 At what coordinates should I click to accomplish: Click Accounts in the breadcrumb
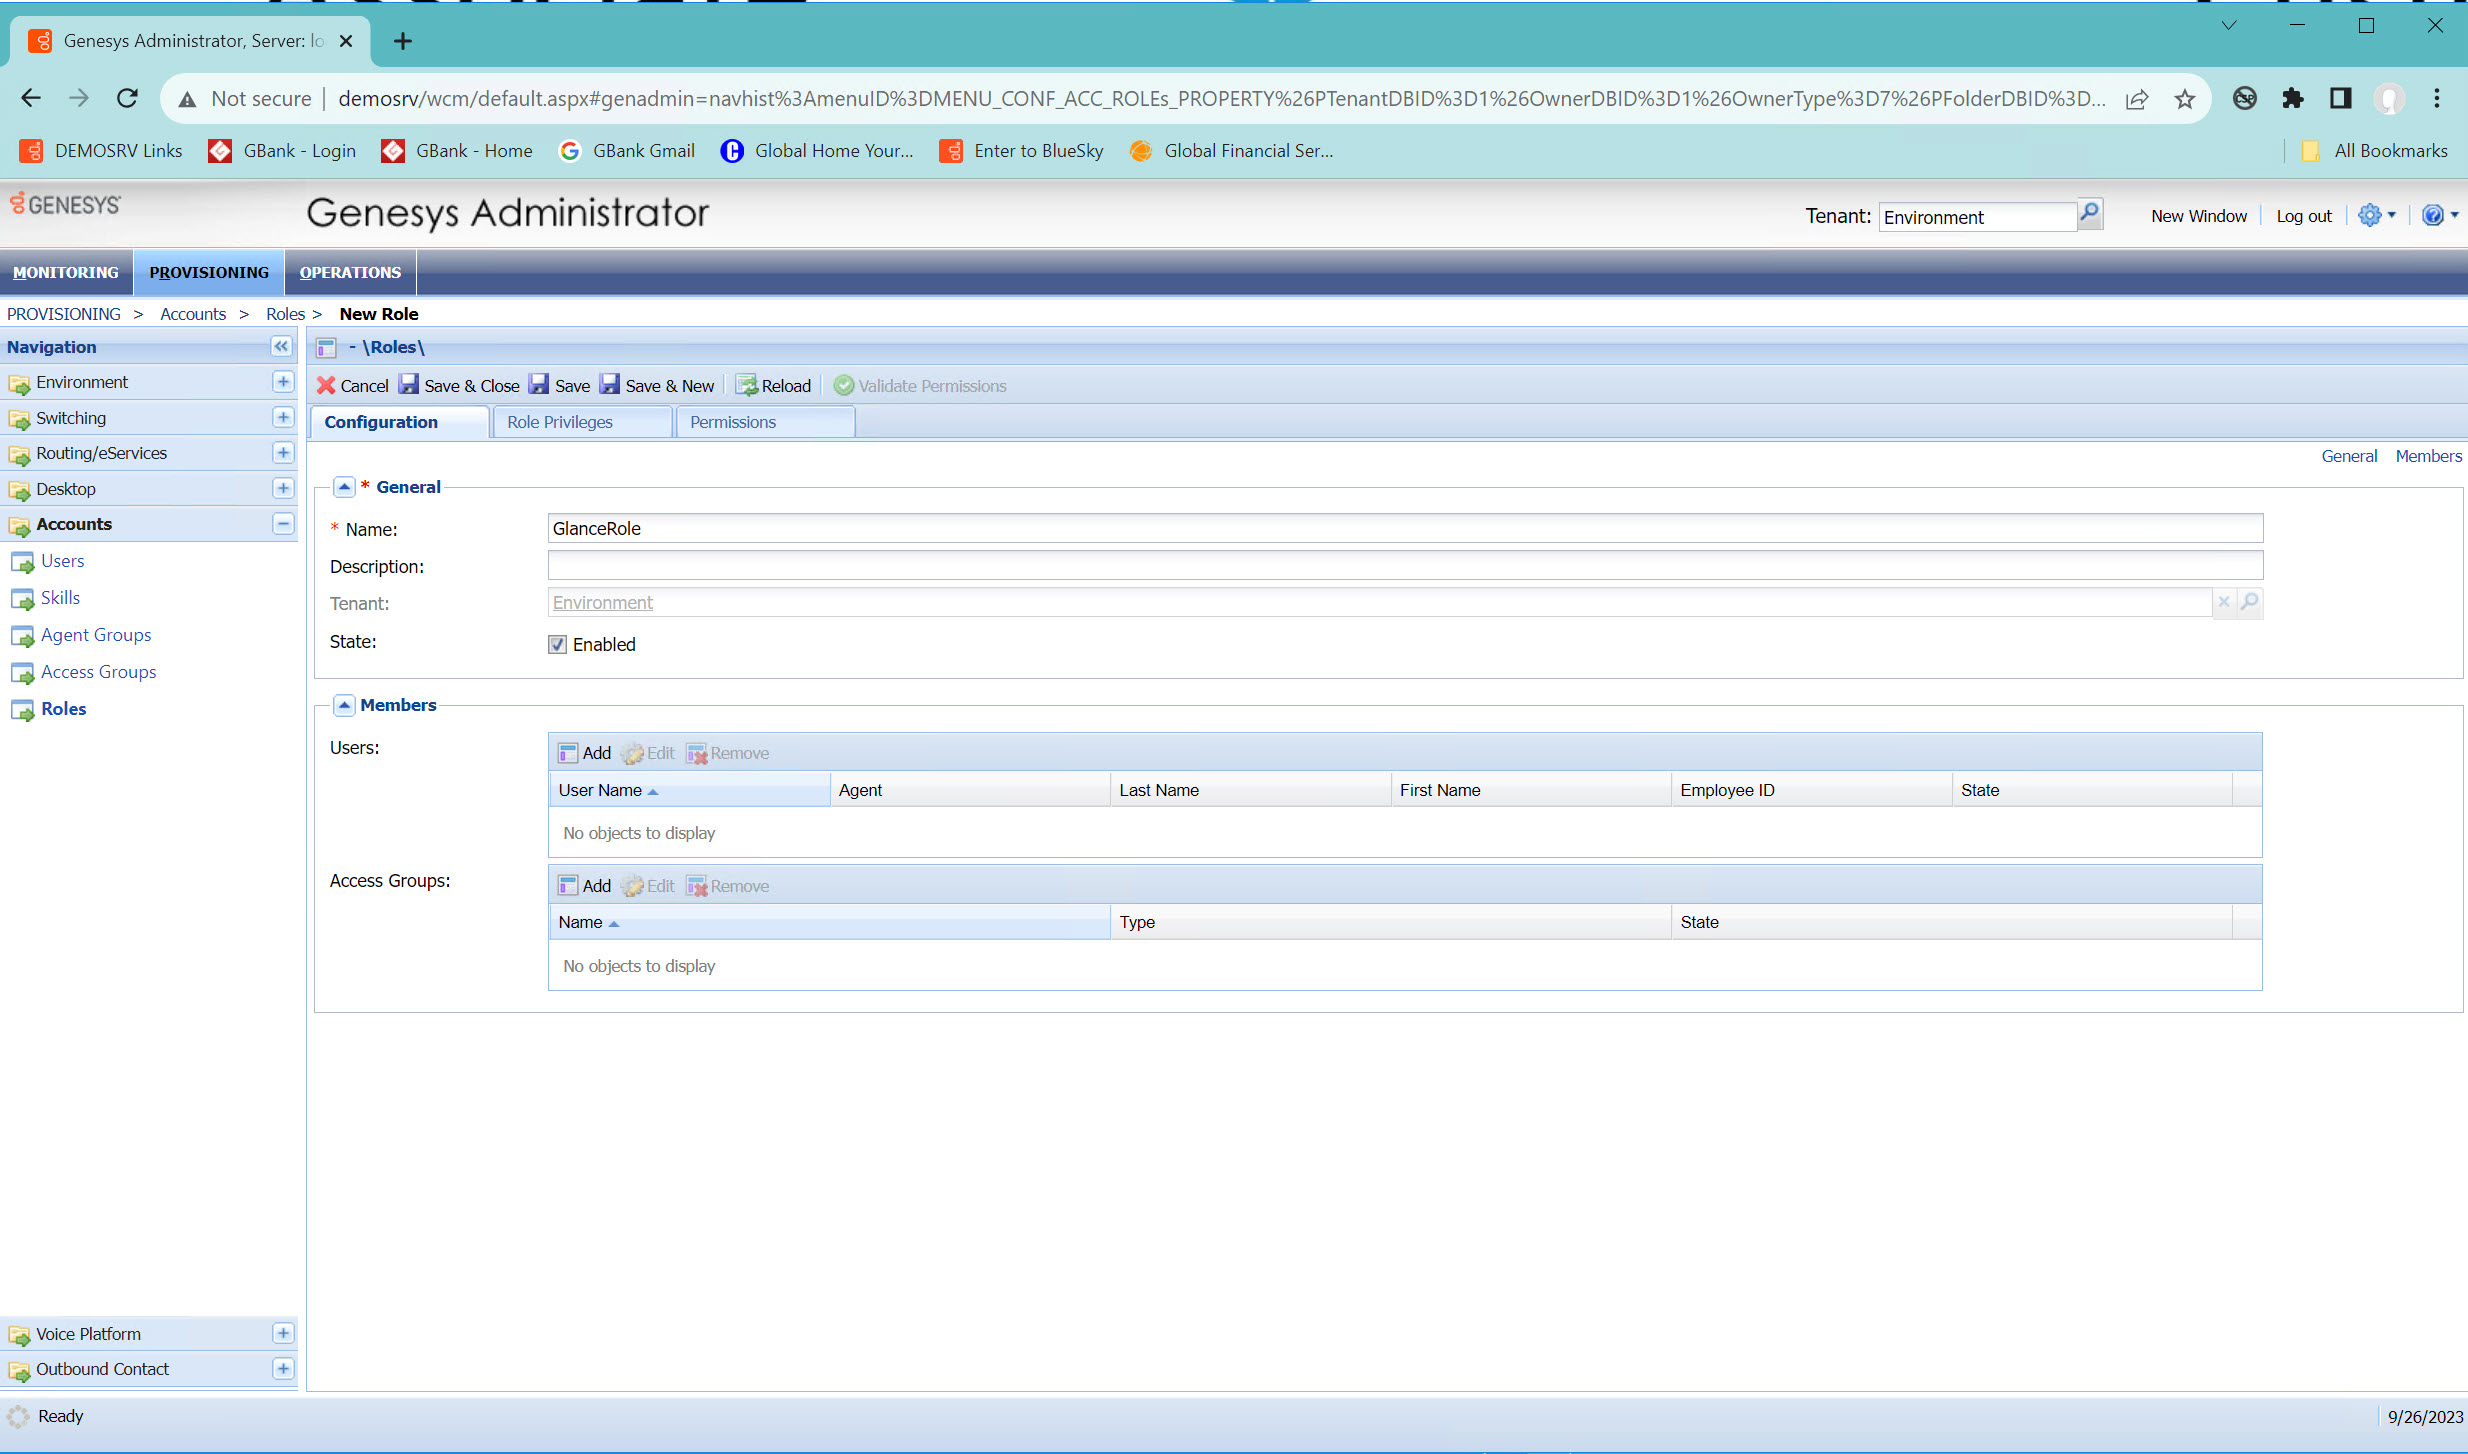point(193,314)
